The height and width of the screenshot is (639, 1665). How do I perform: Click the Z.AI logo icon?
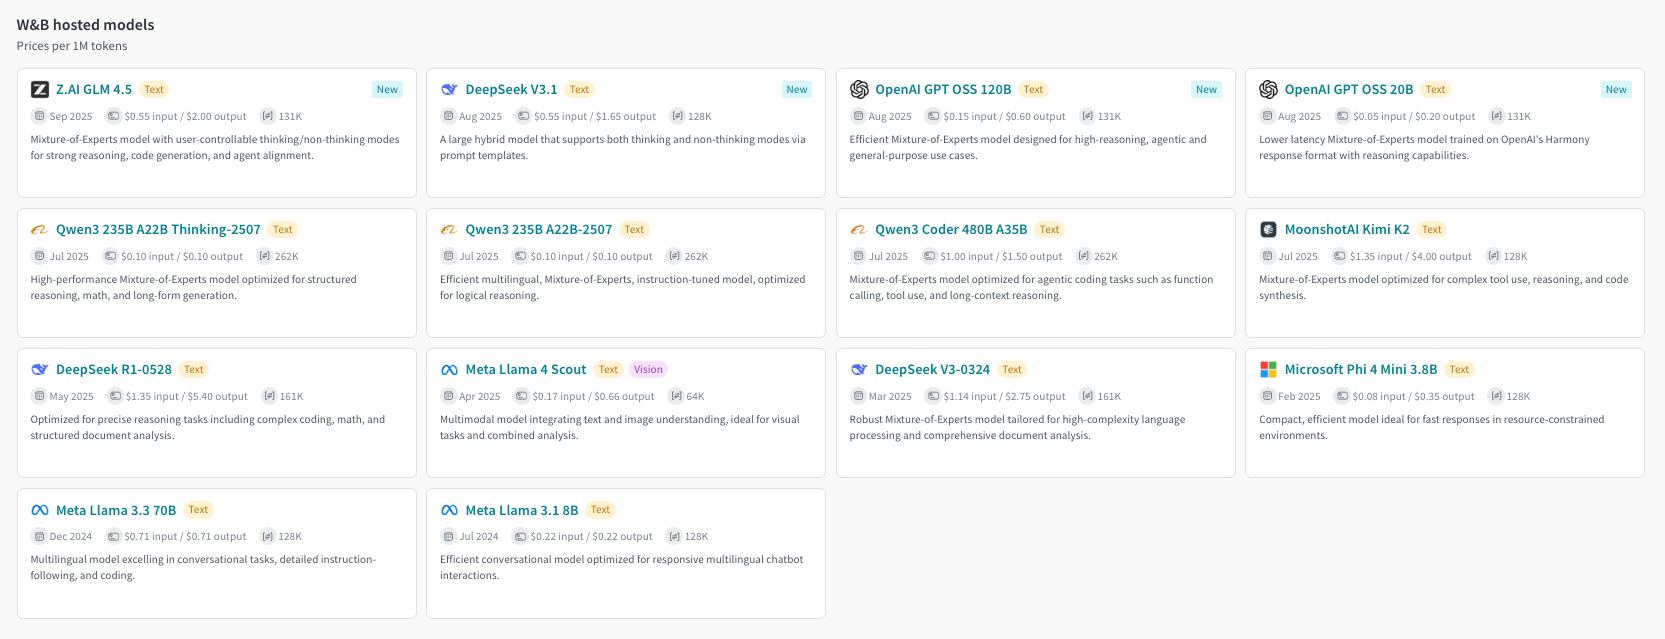[x=40, y=89]
